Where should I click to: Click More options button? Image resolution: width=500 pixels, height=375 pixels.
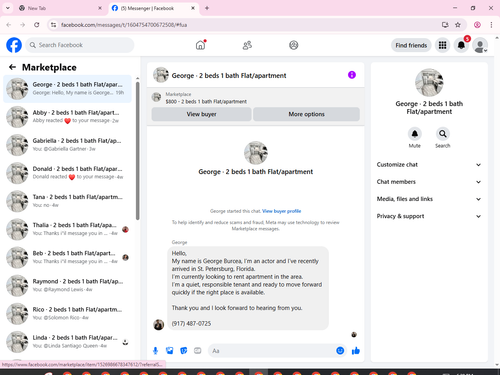click(306, 114)
